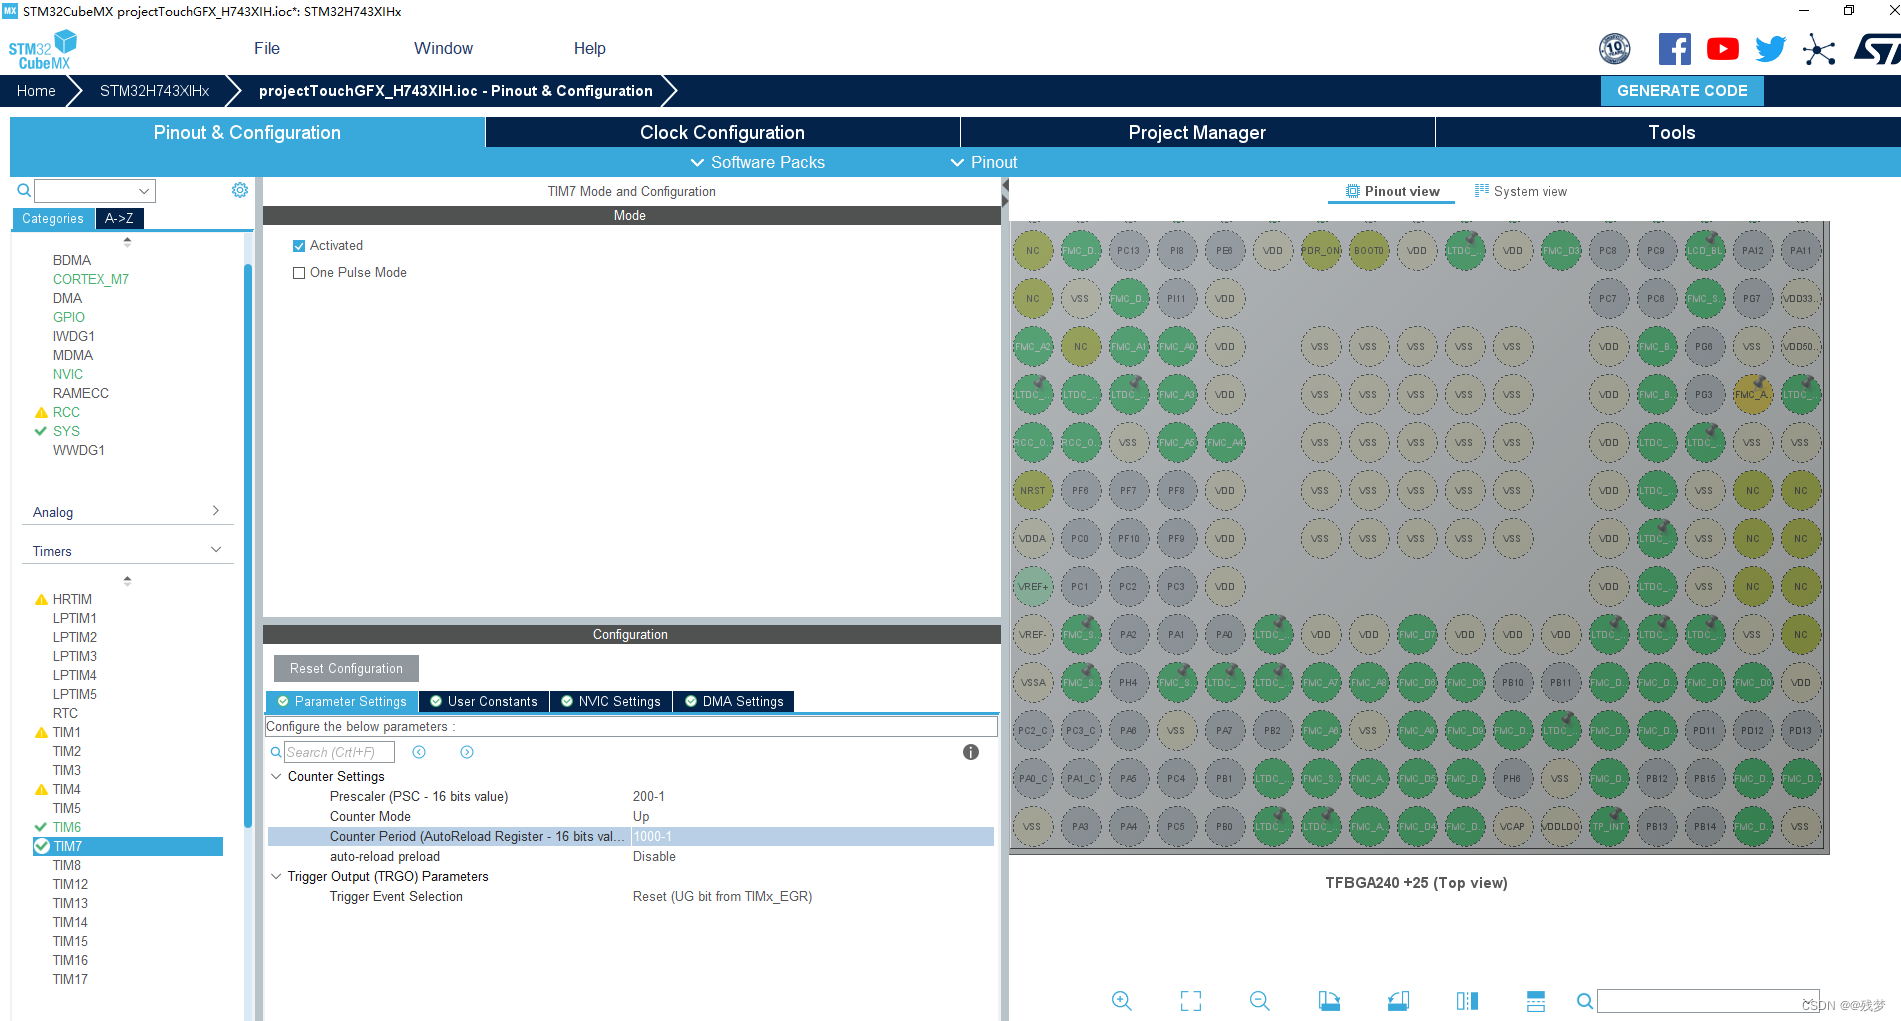Rotate chip clockwise icon
The width and height of the screenshot is (1901, 1021).
click(x=1329, y=1000)
